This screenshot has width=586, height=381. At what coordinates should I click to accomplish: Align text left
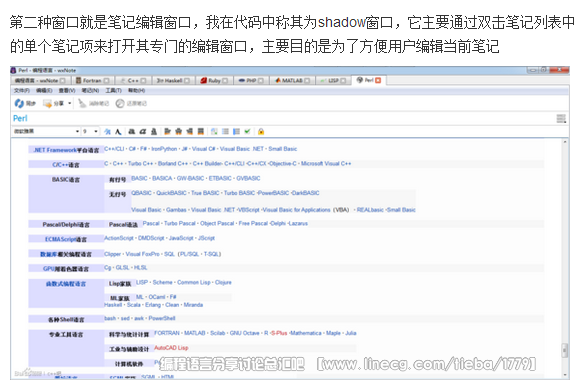point(167,131)
